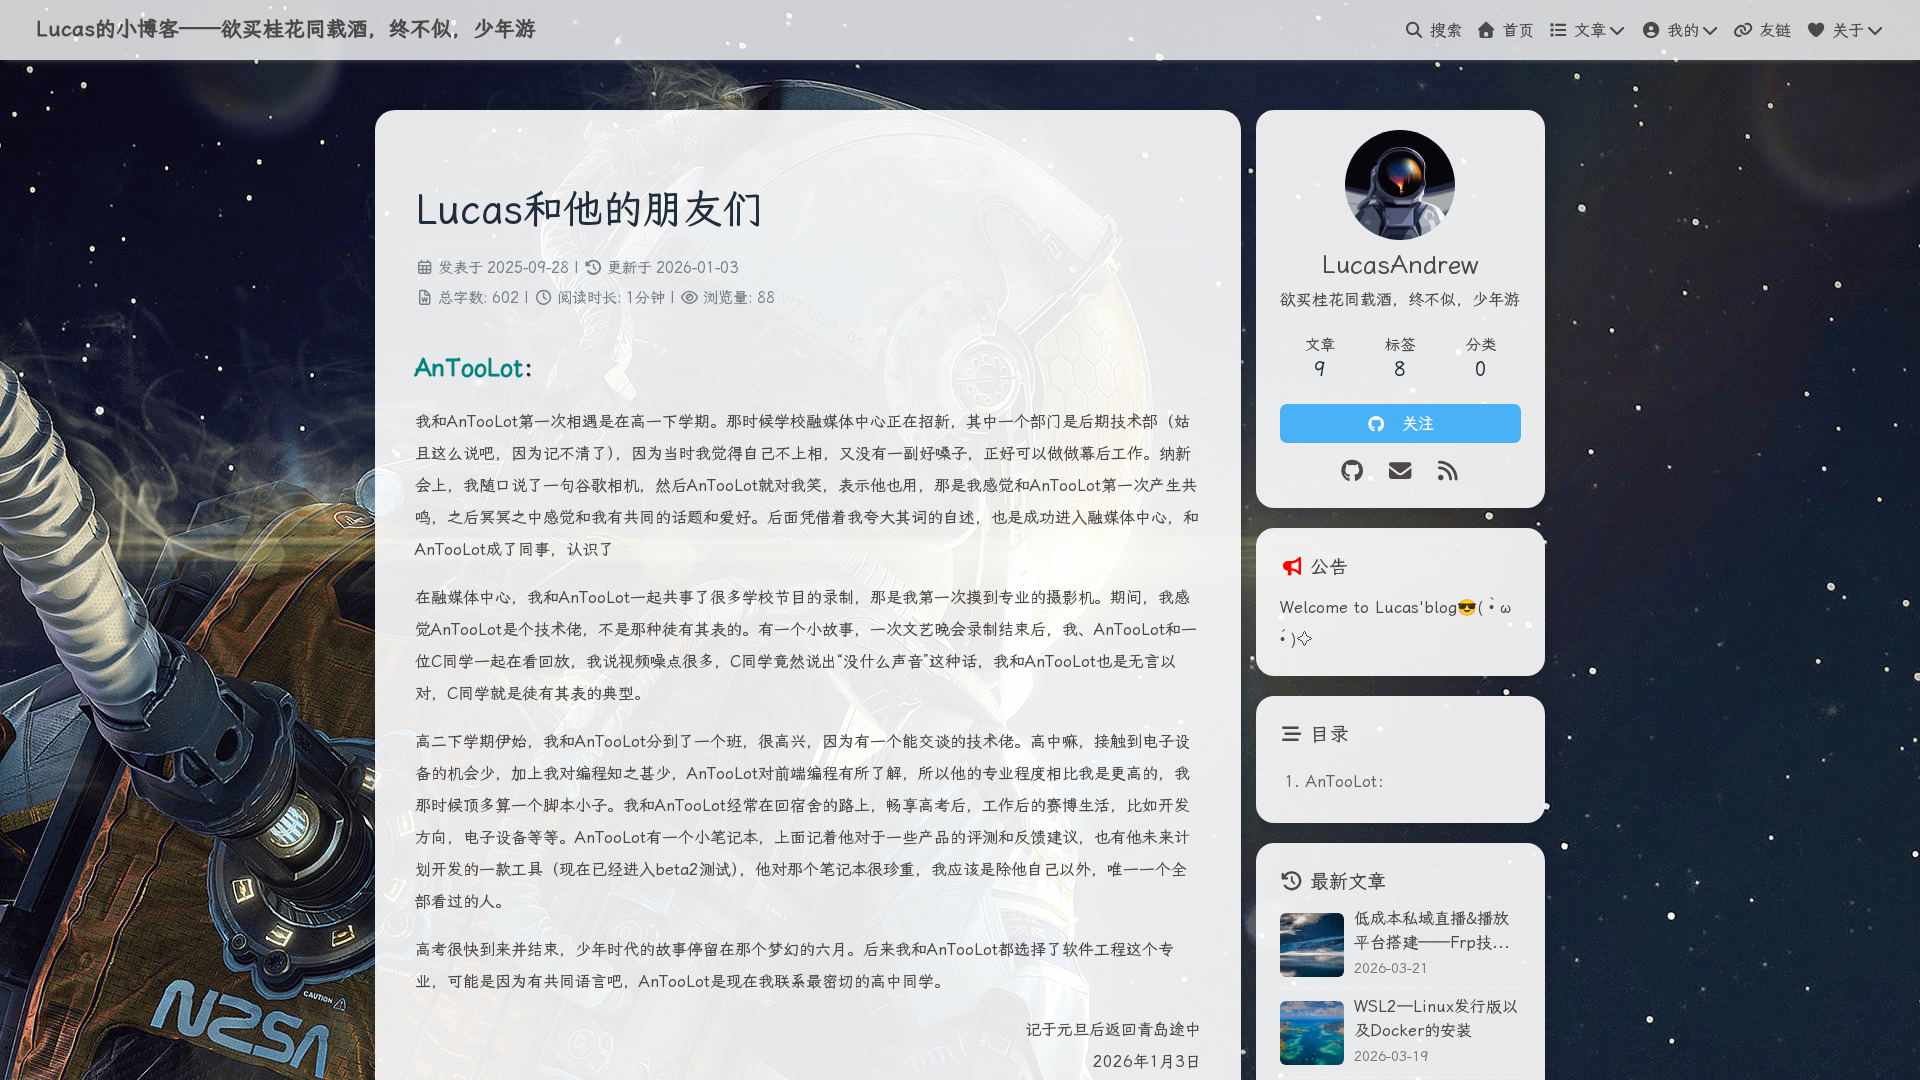Open the 友链 menu item

(1775, 30)
